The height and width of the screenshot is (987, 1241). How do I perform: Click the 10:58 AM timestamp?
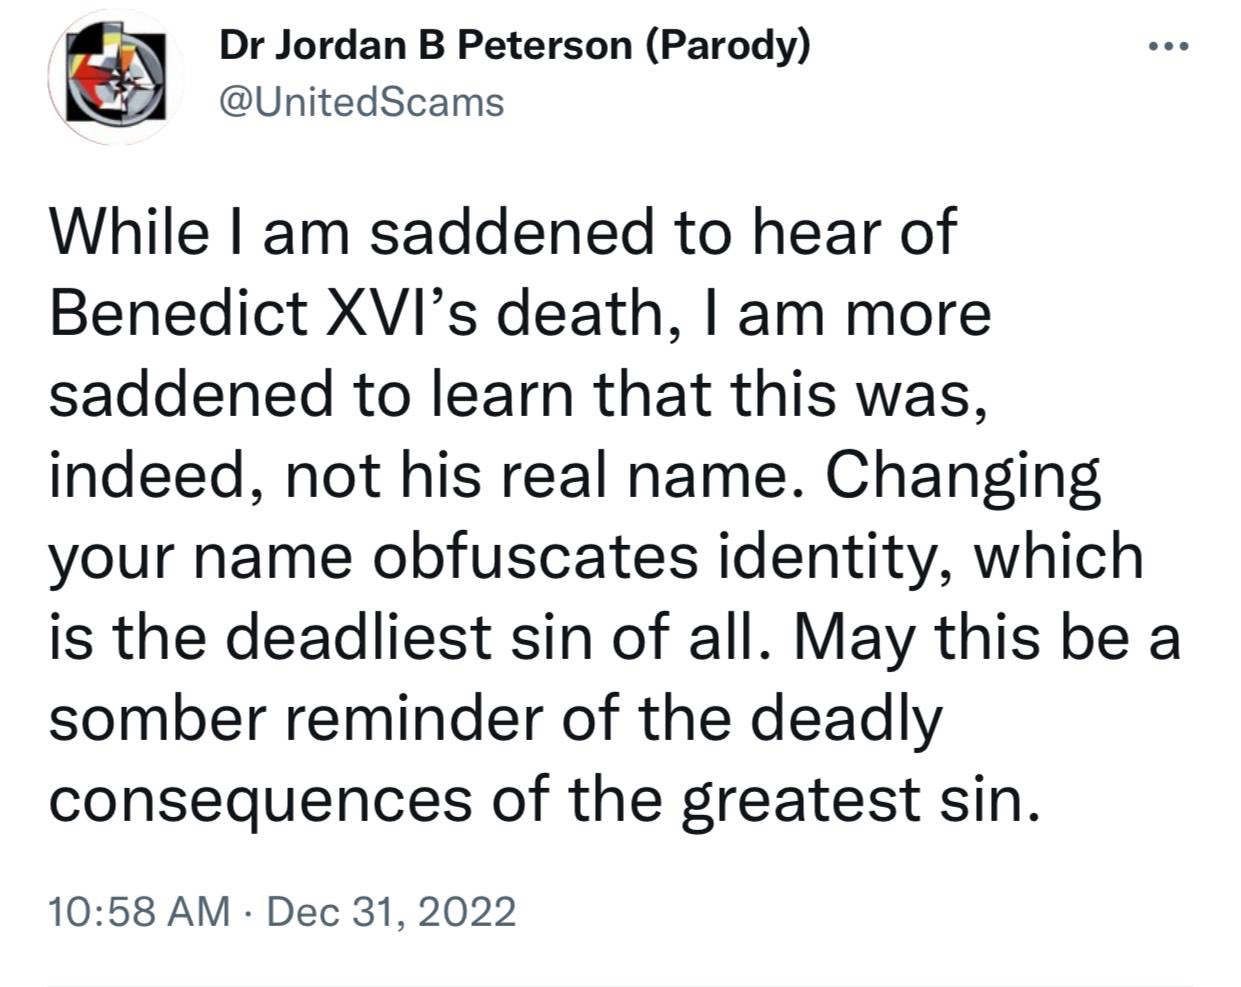(x=138, y=911)
